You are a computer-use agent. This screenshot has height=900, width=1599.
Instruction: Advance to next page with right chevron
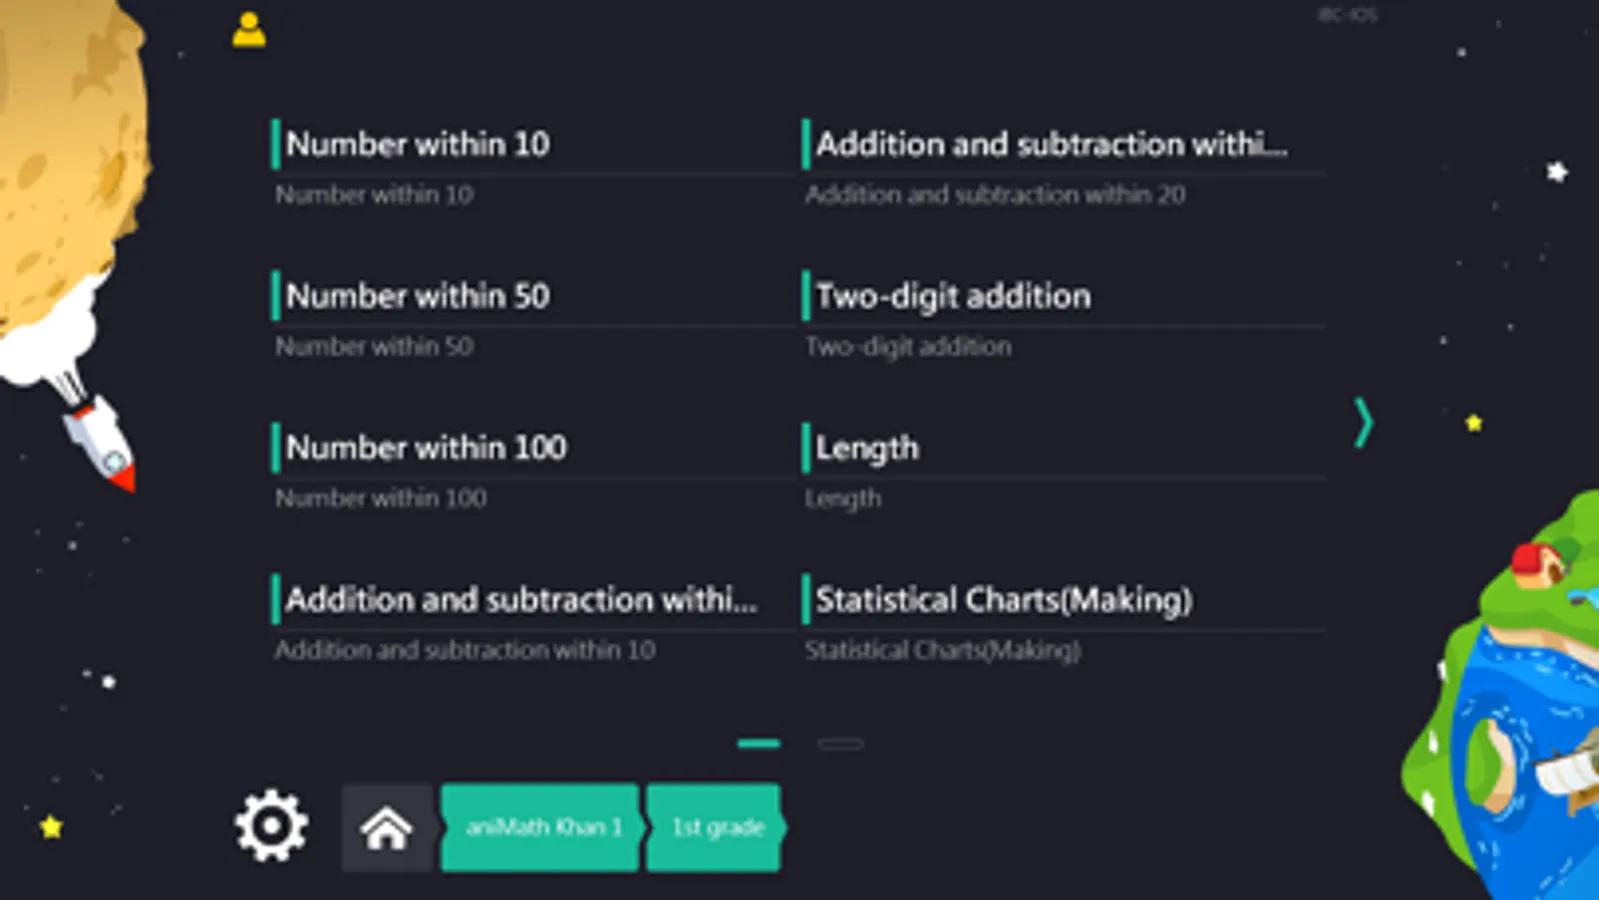tap(1364, 423)
